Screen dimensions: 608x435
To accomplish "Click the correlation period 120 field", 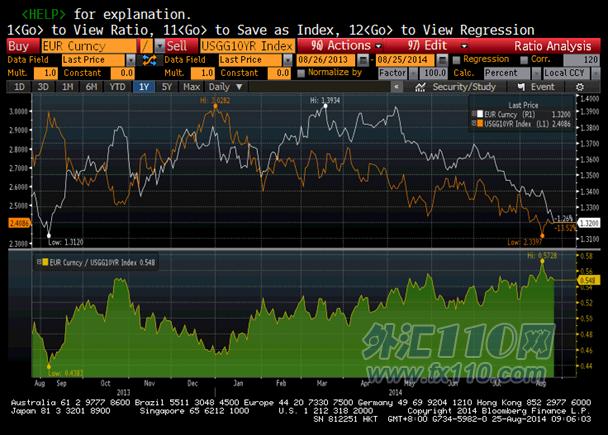I will (x=581, y=60).
